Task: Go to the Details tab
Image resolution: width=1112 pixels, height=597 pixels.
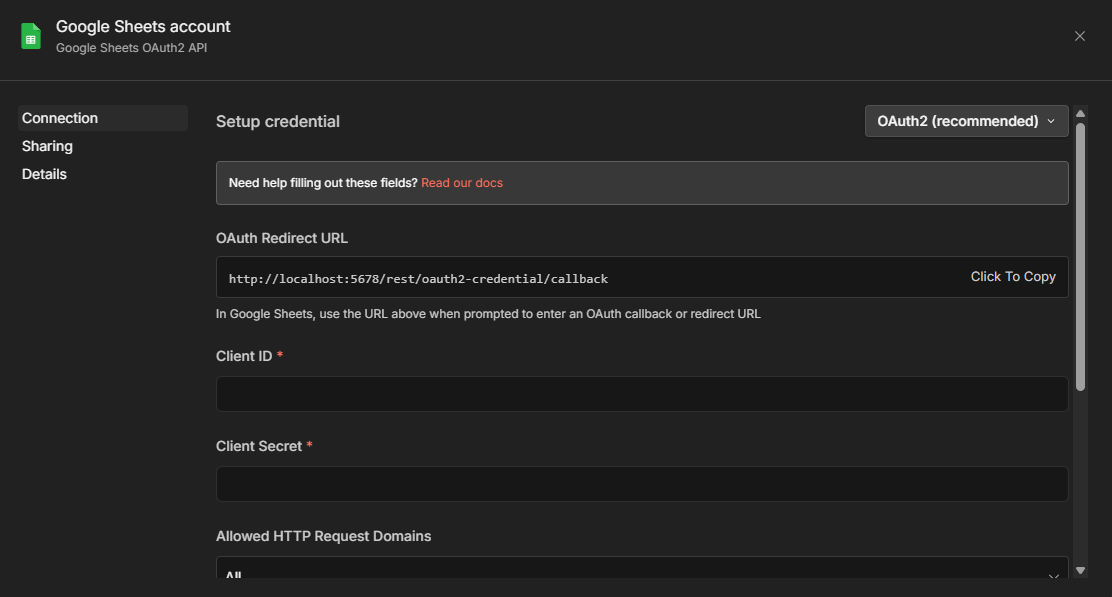Action: coord(45,174)
